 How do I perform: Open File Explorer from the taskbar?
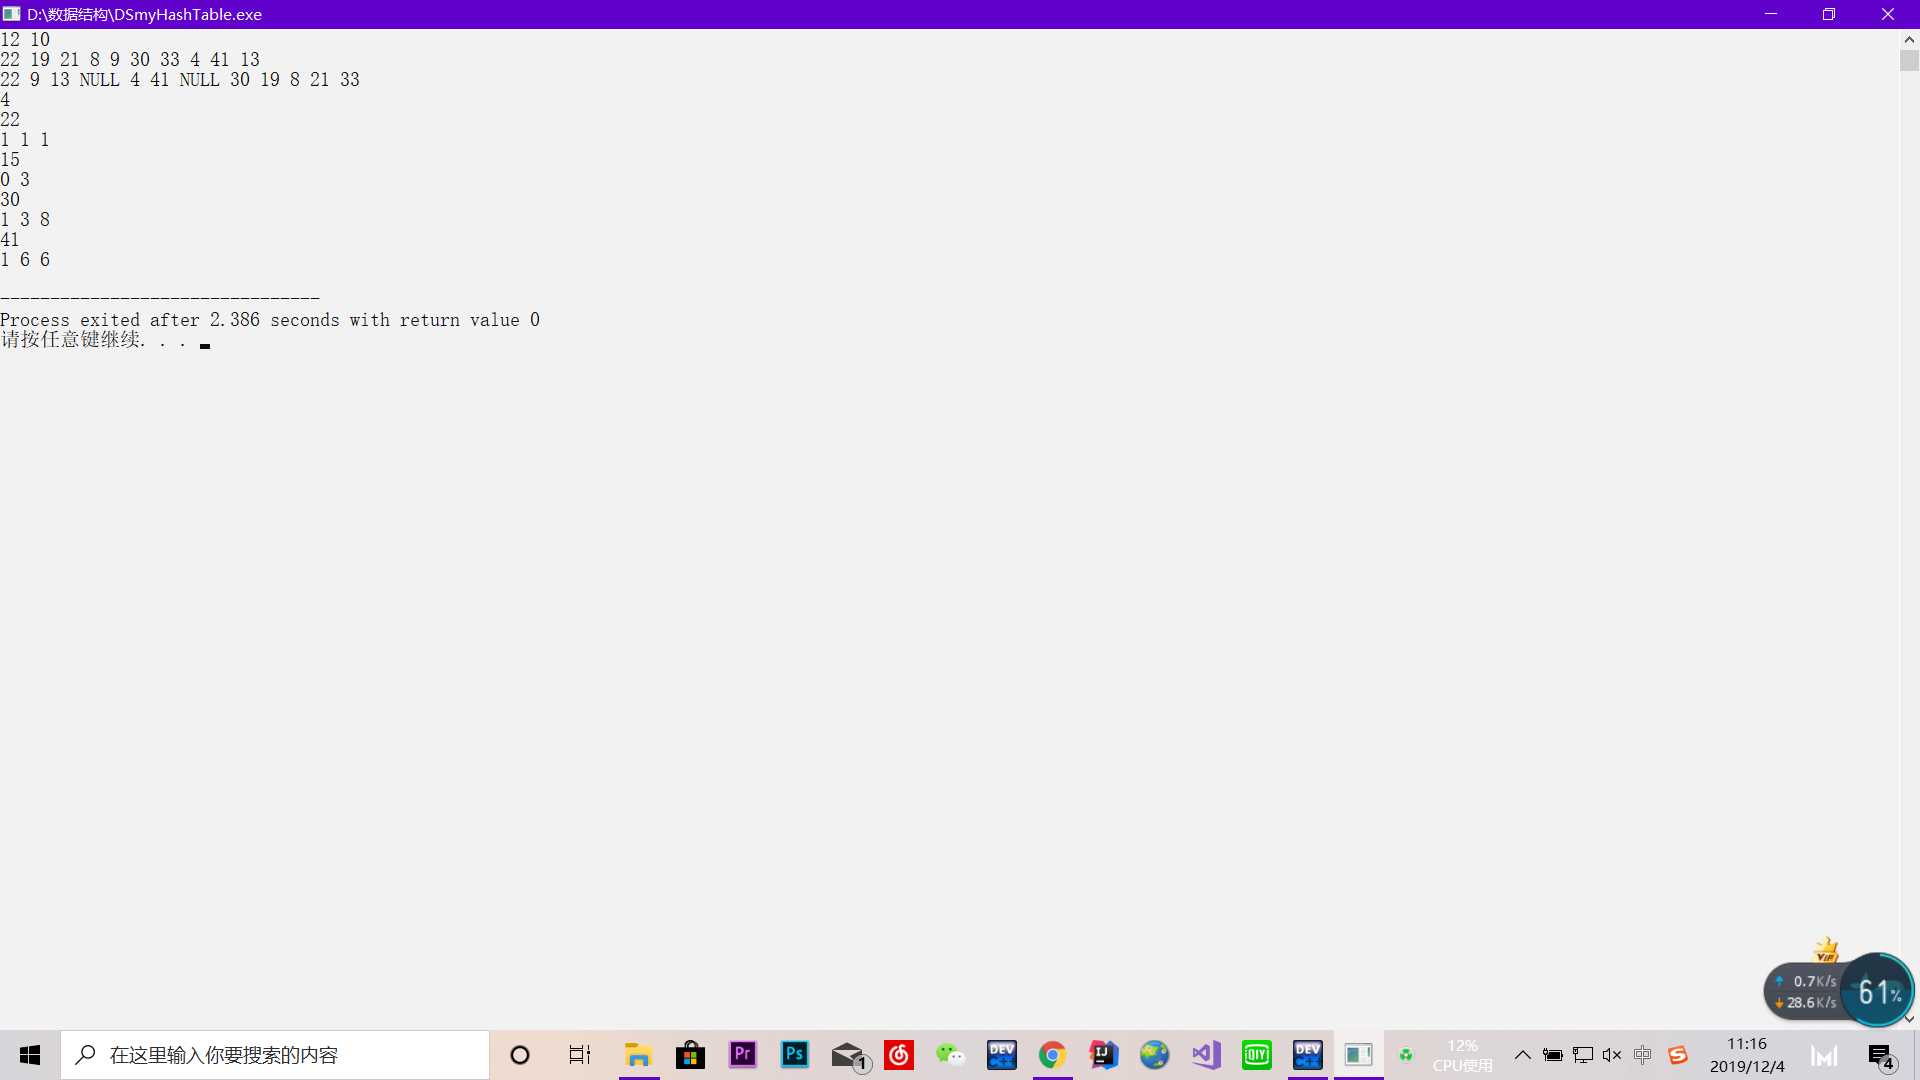point(638,1055)
